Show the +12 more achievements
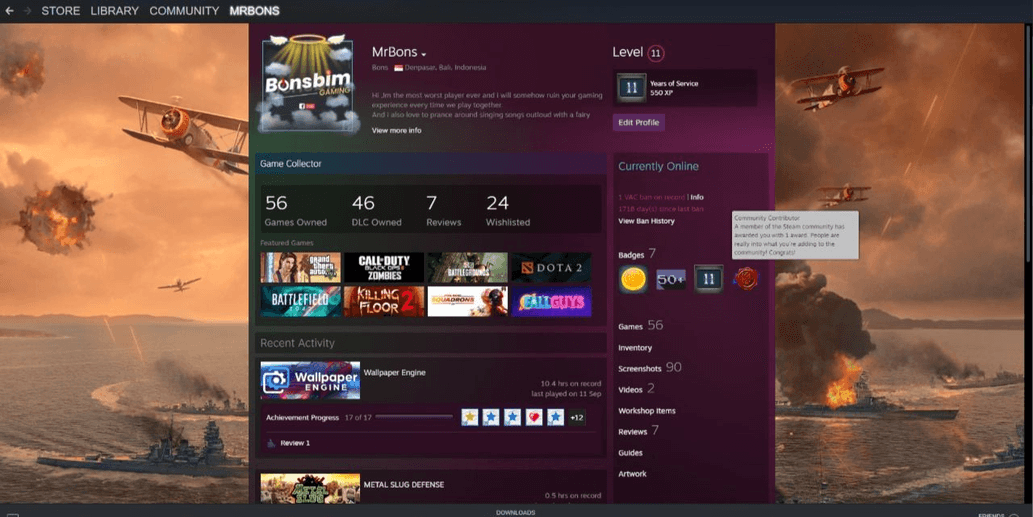 click(577, 418)
